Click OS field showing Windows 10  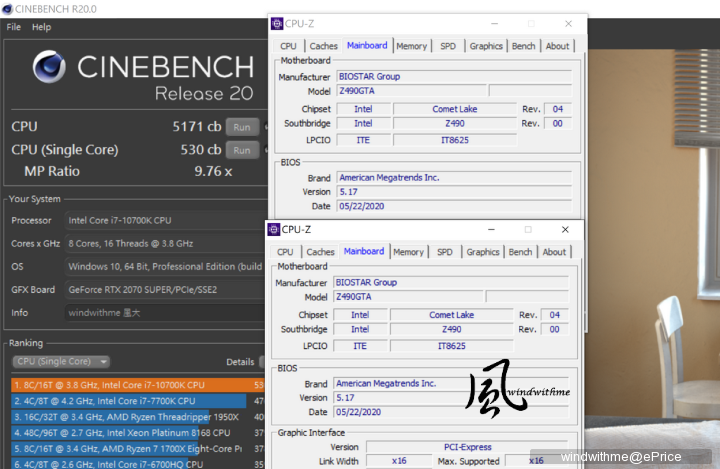[165, 266]
